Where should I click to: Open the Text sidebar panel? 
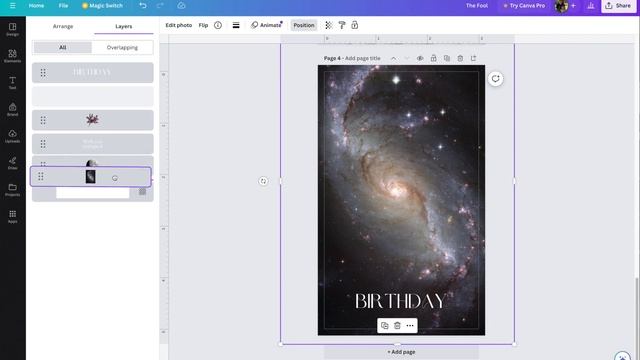pyautogui.click(x=13, y=82)
